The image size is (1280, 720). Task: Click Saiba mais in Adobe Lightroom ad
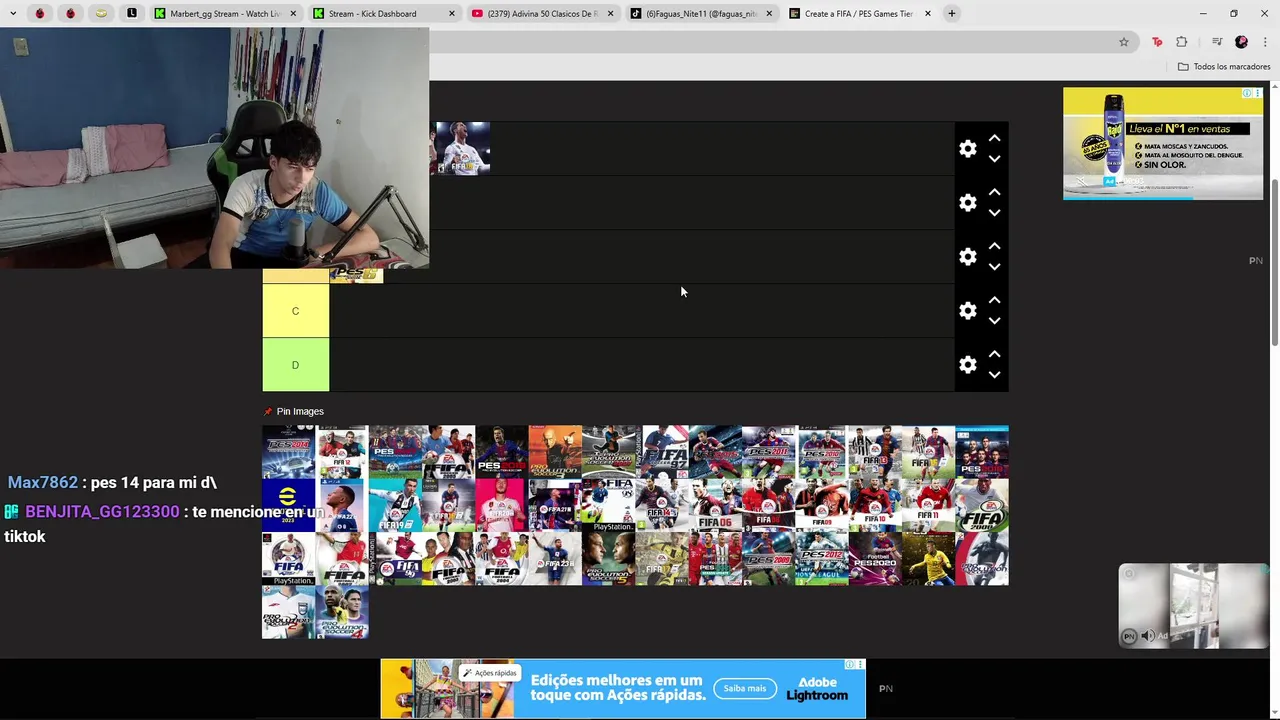(744, 688)
